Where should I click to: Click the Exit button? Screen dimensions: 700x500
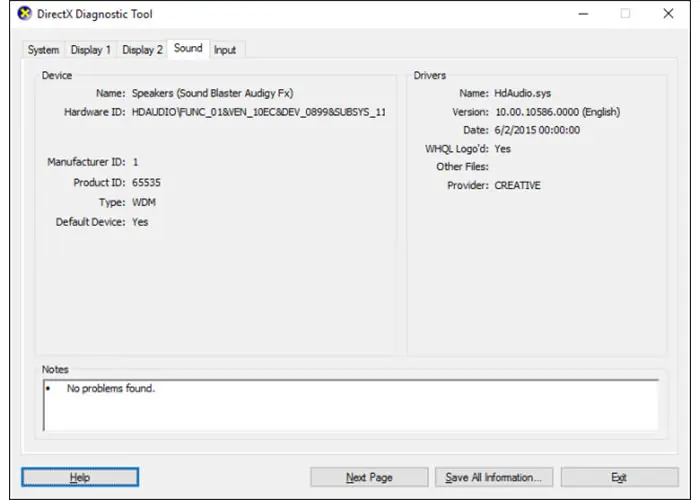click(619, 477)
